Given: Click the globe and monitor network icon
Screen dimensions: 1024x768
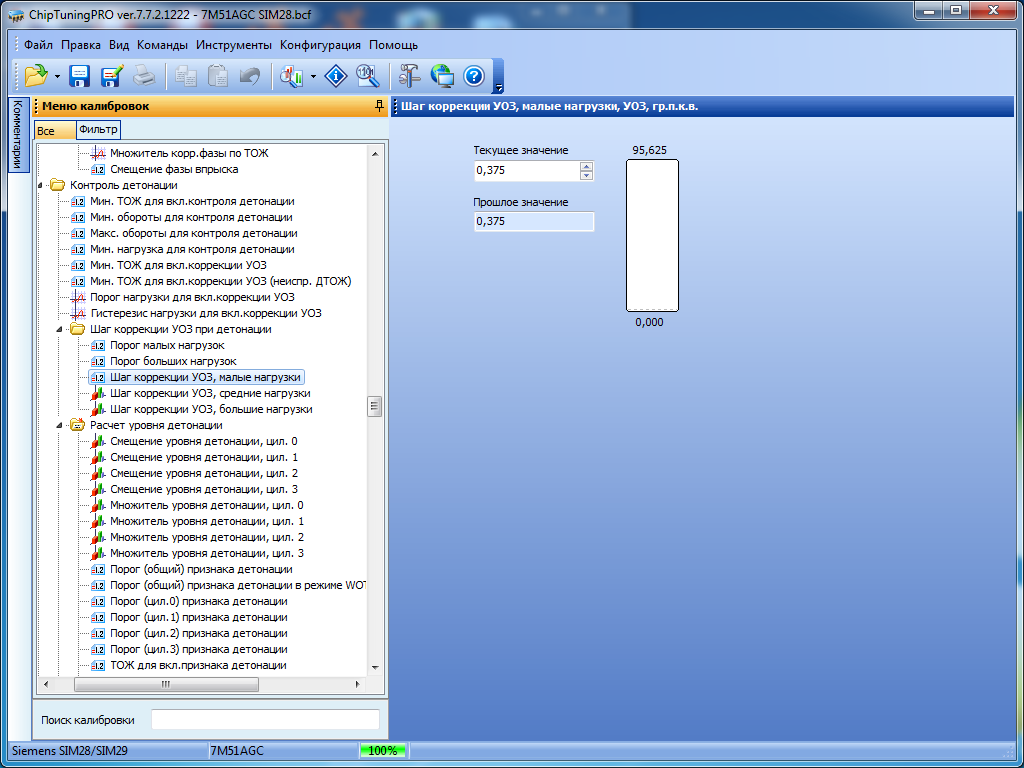Looking at the screenshot, I should pos(442,76).
